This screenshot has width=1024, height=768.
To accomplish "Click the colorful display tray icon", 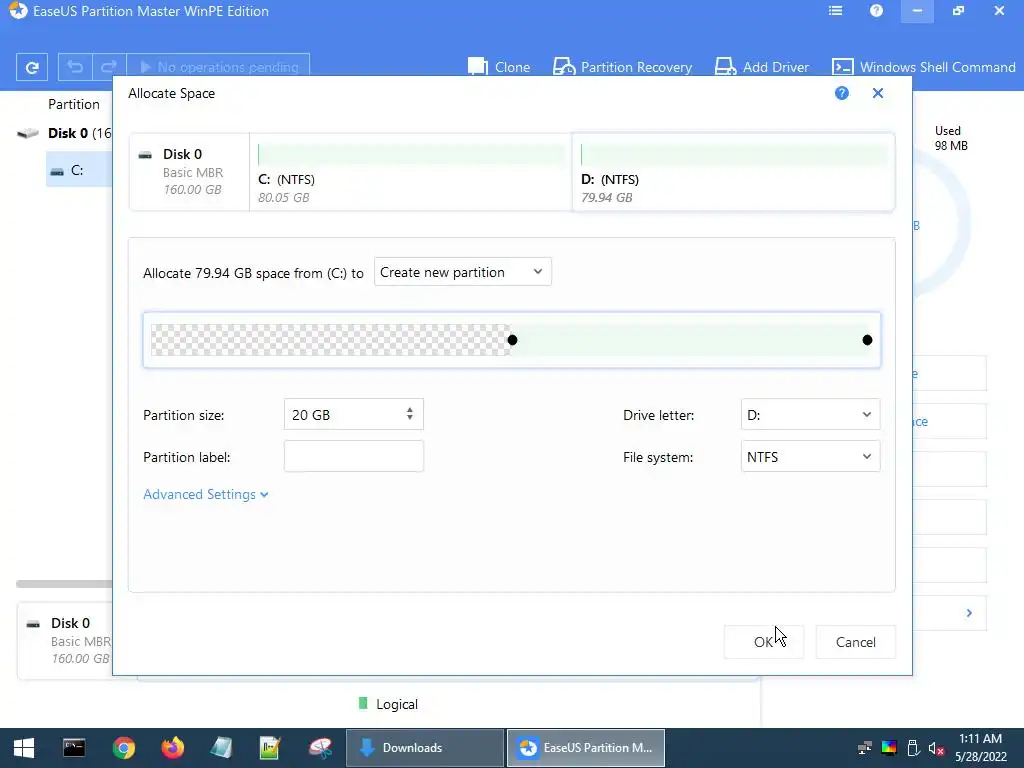I will tap(889, 748).
